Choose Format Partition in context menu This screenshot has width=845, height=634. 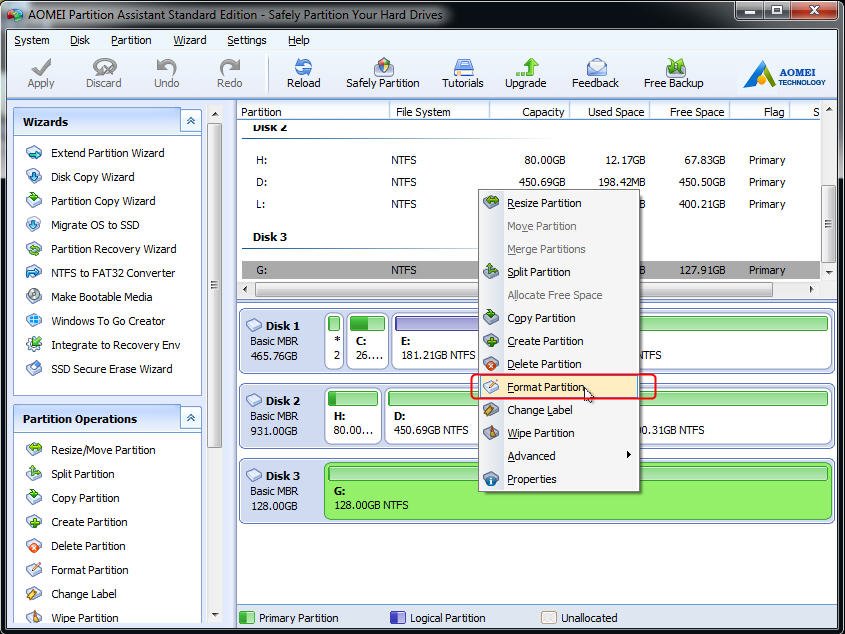click(558, 387)
